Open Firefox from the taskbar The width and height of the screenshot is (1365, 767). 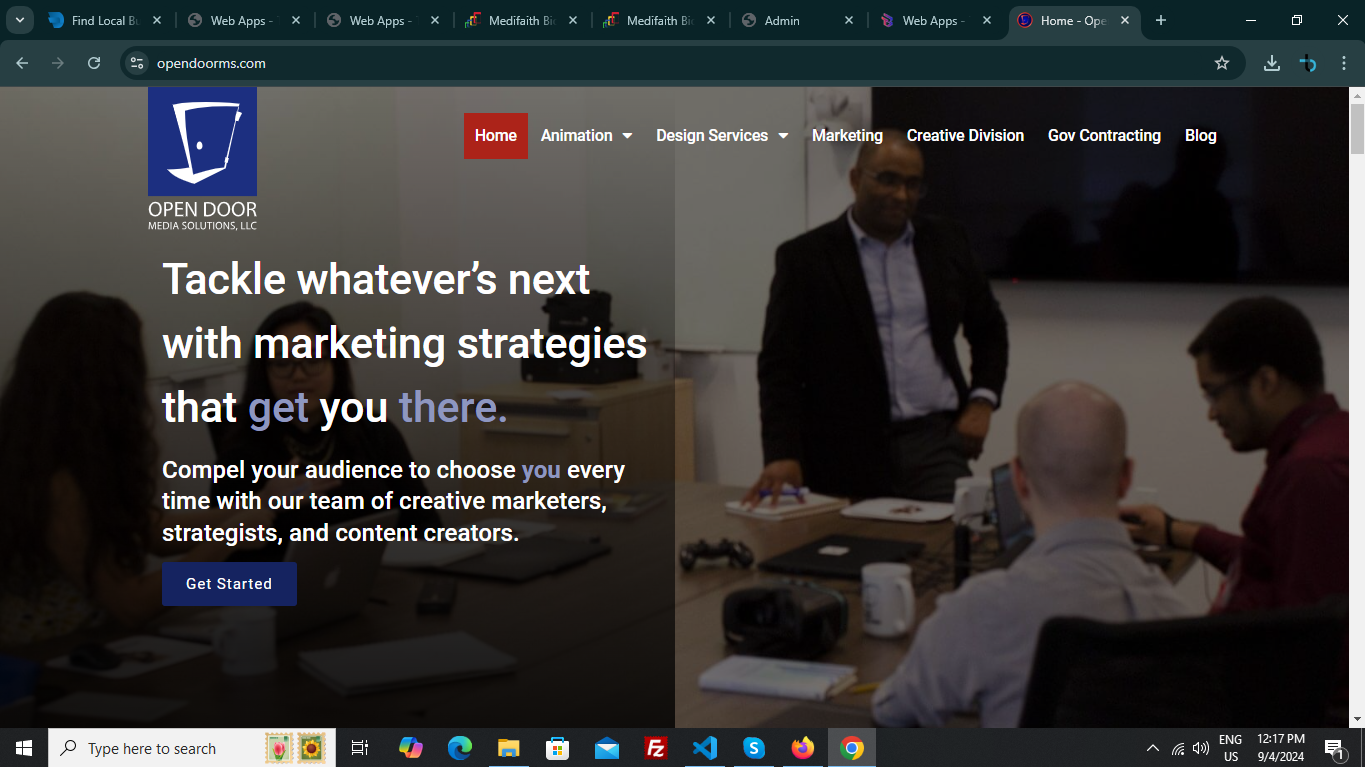pyautogui.click(x=802, y=748)
